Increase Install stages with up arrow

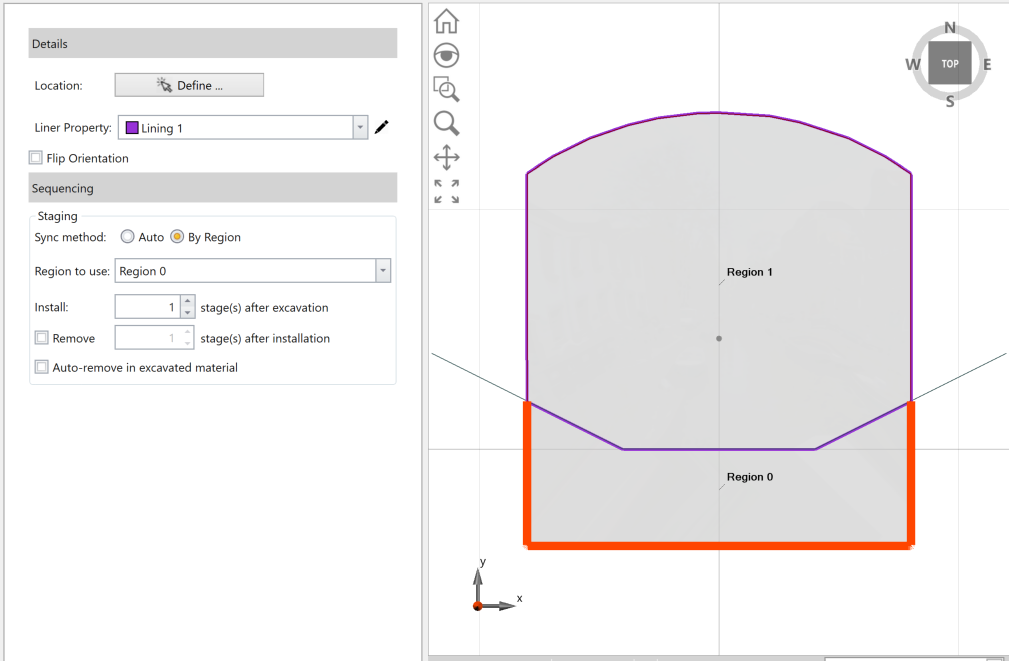click(x=187, y=301)
